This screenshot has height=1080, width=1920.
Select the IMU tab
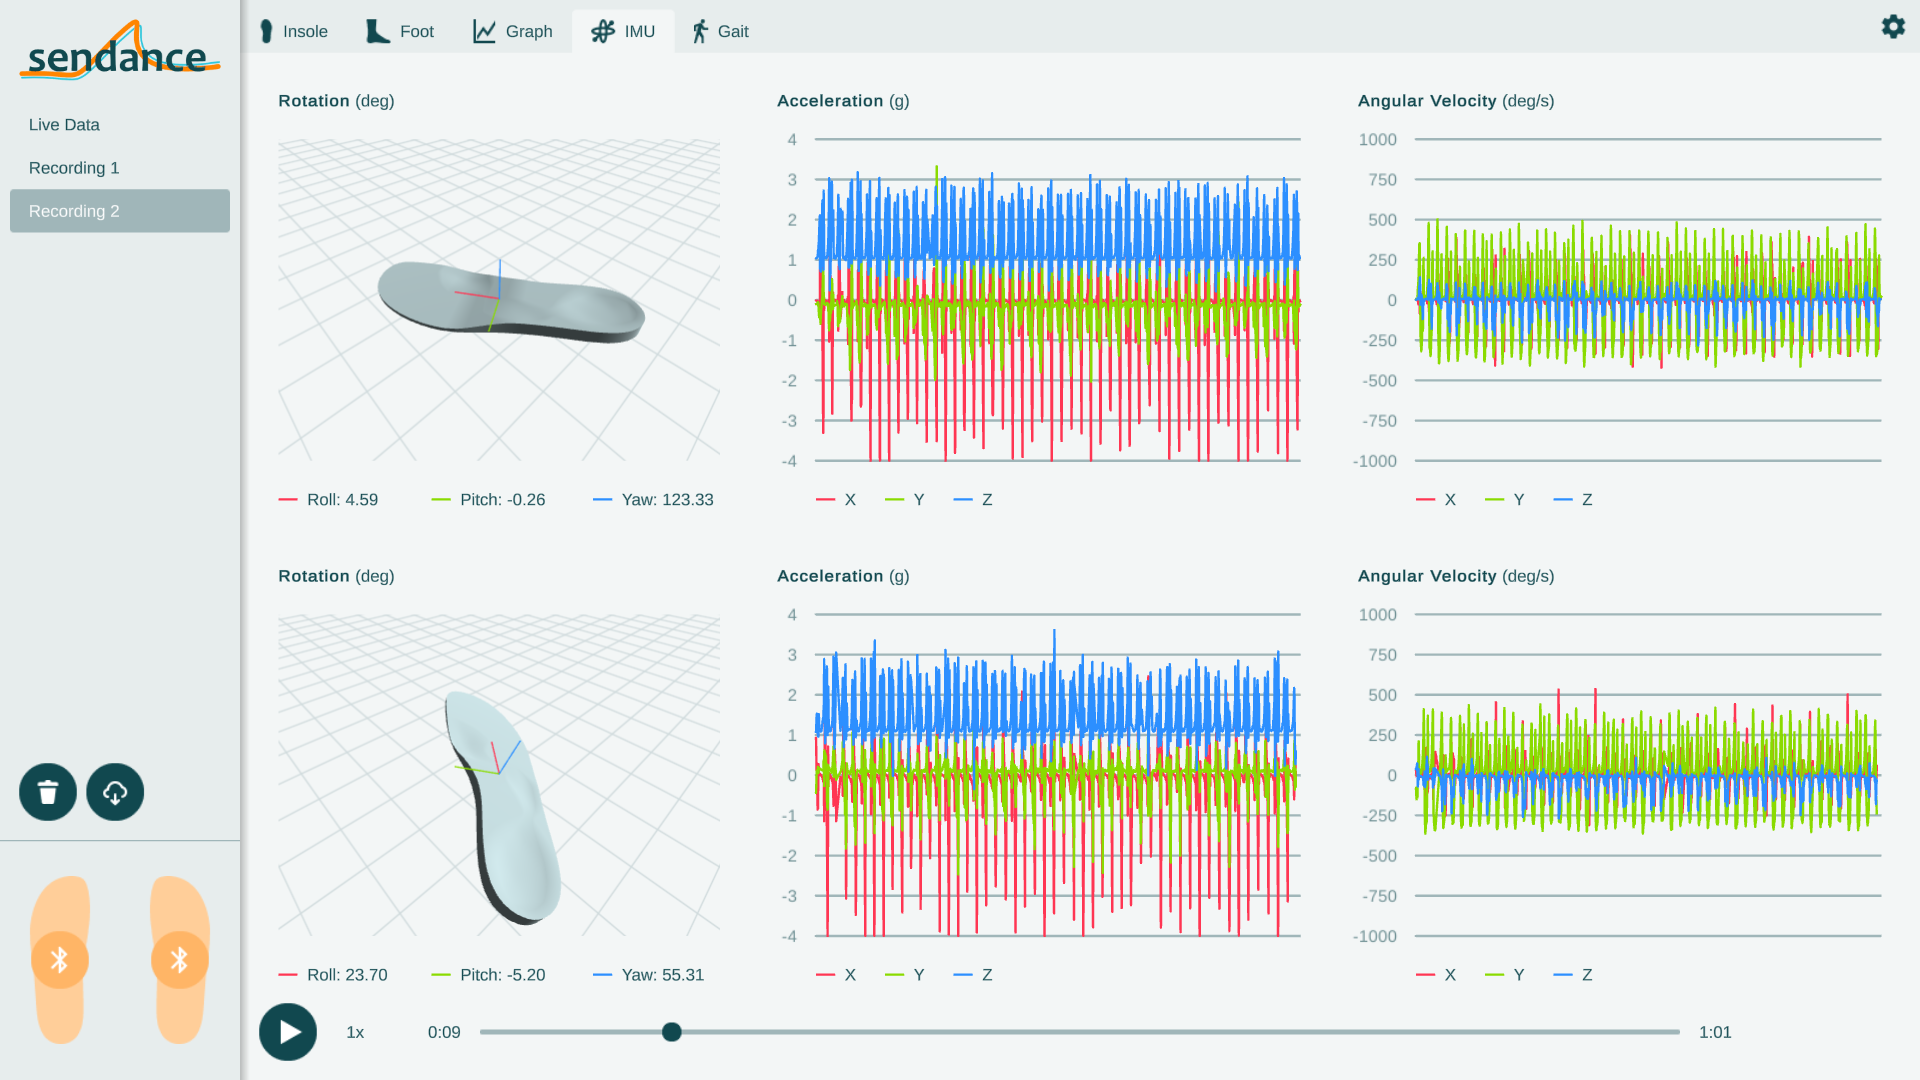[x=623, y=31]
